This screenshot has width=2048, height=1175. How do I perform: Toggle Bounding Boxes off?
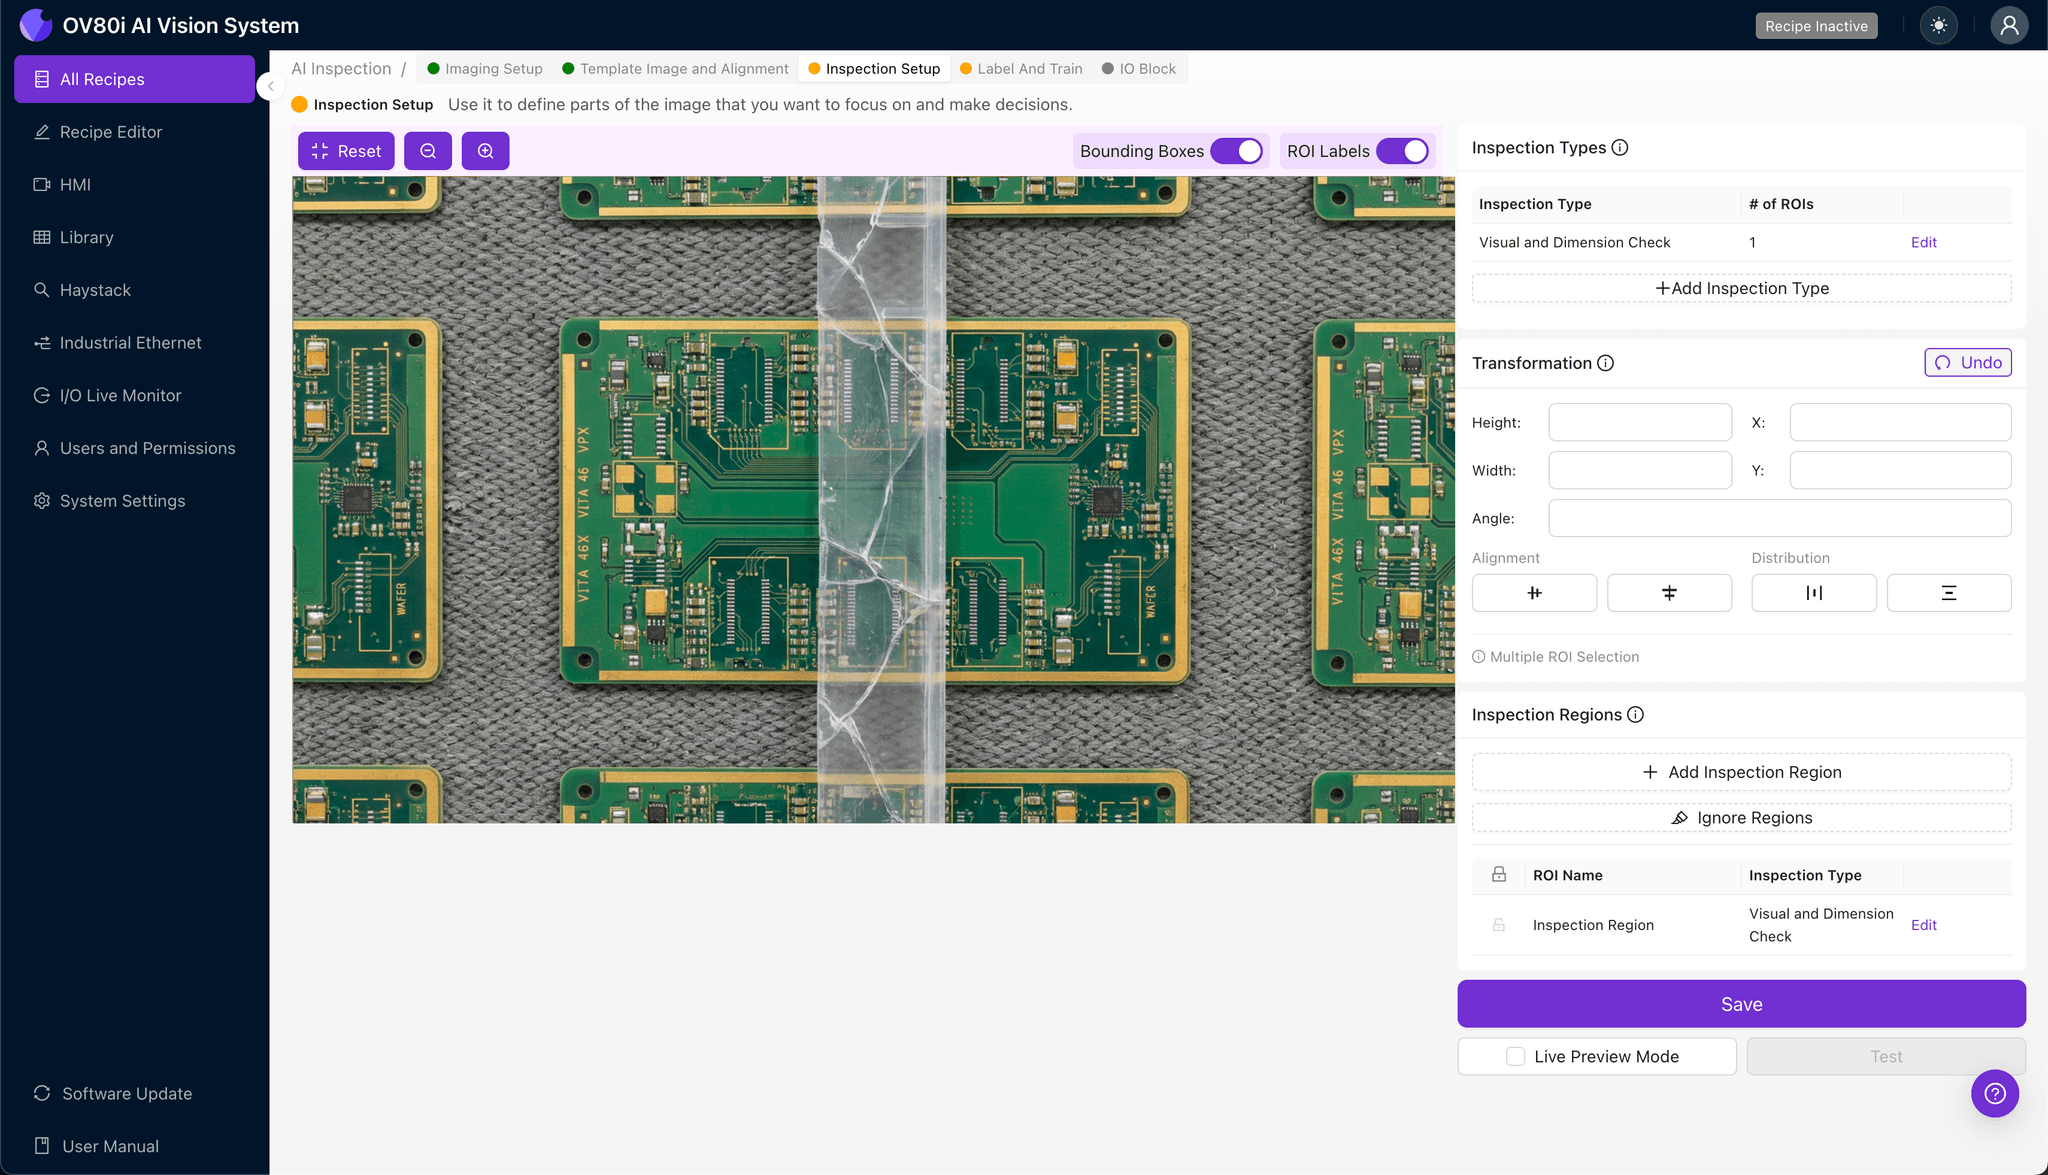point(1239,150)
